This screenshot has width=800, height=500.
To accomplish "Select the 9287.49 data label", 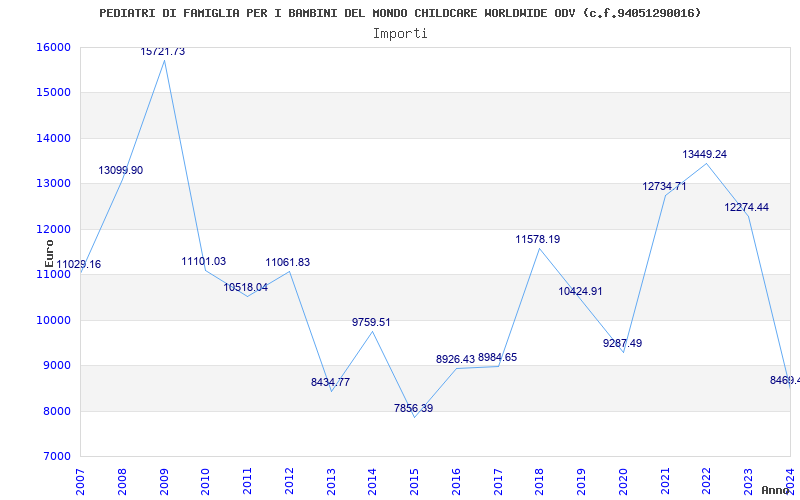I will [x=622, y=343].
